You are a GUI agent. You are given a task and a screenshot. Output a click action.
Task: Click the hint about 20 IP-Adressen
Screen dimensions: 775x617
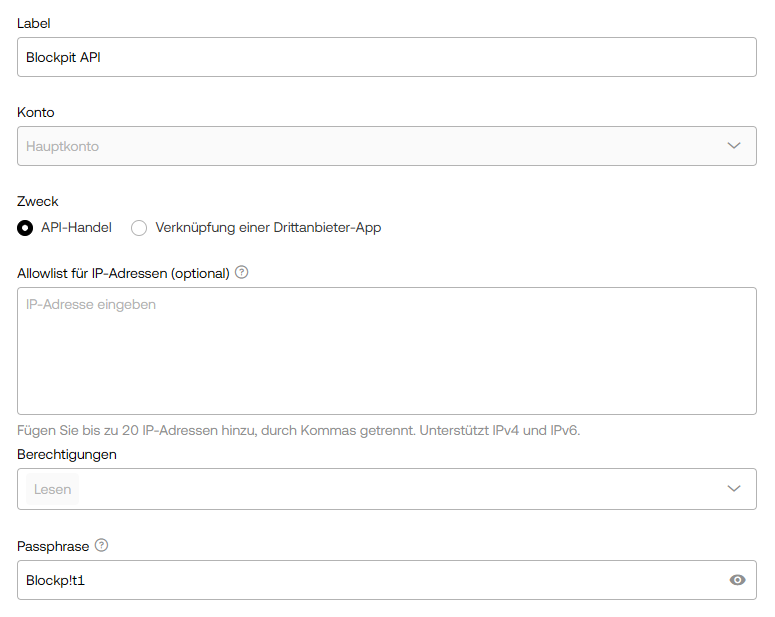pyautogui.click(x=299, y=430)
